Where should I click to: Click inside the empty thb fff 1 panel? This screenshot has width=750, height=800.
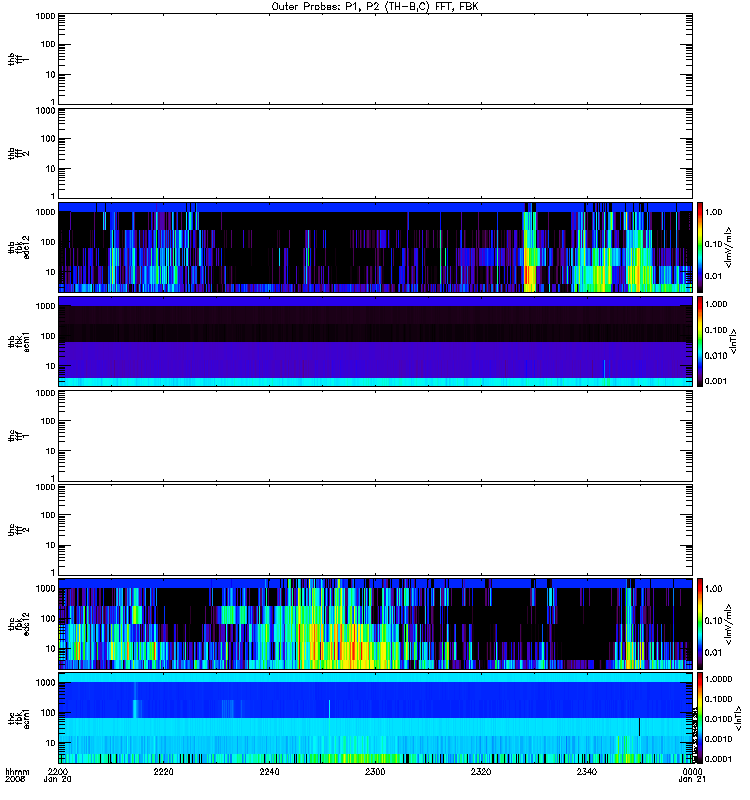point(376,59)
